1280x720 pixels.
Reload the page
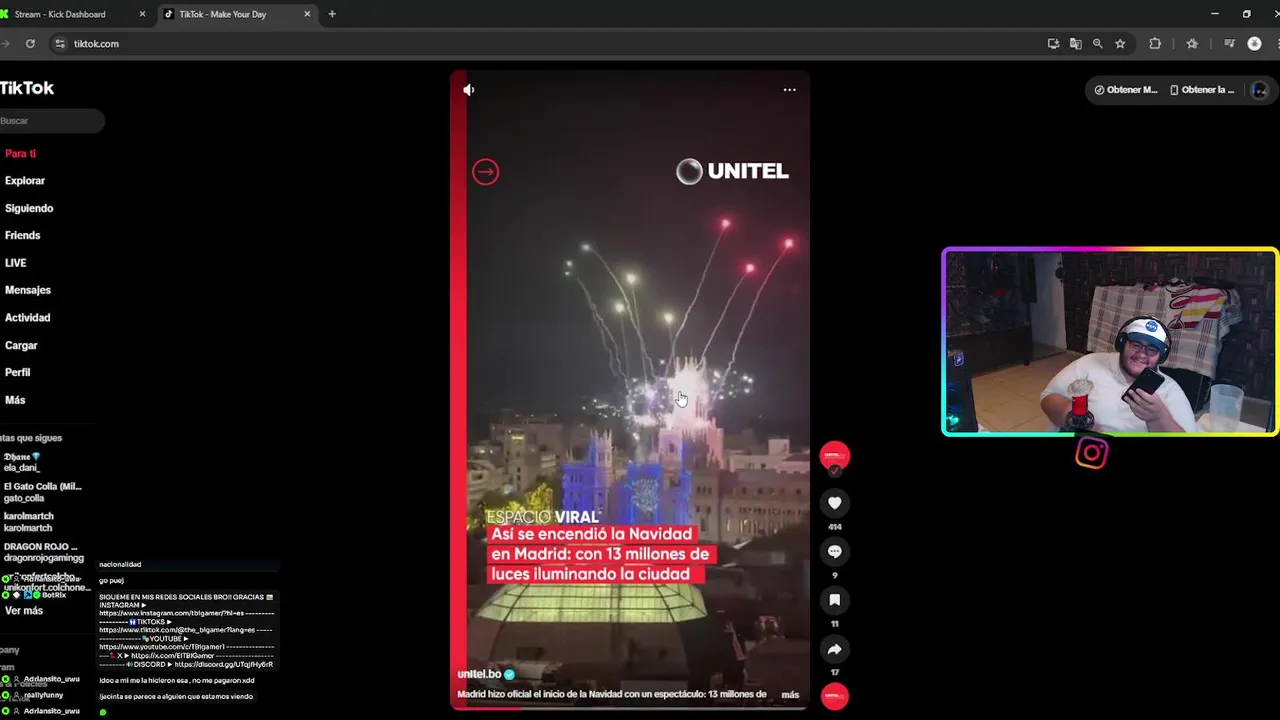30,44
